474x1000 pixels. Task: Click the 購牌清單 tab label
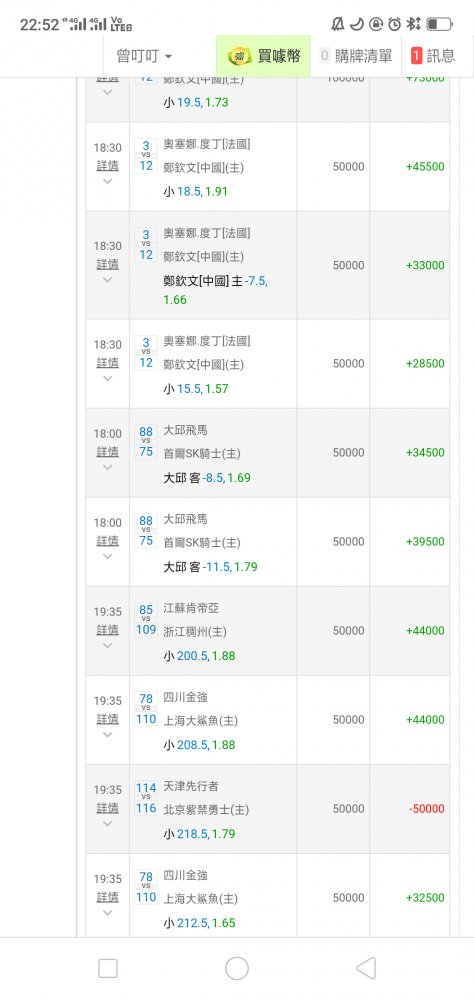coord(364,56)
